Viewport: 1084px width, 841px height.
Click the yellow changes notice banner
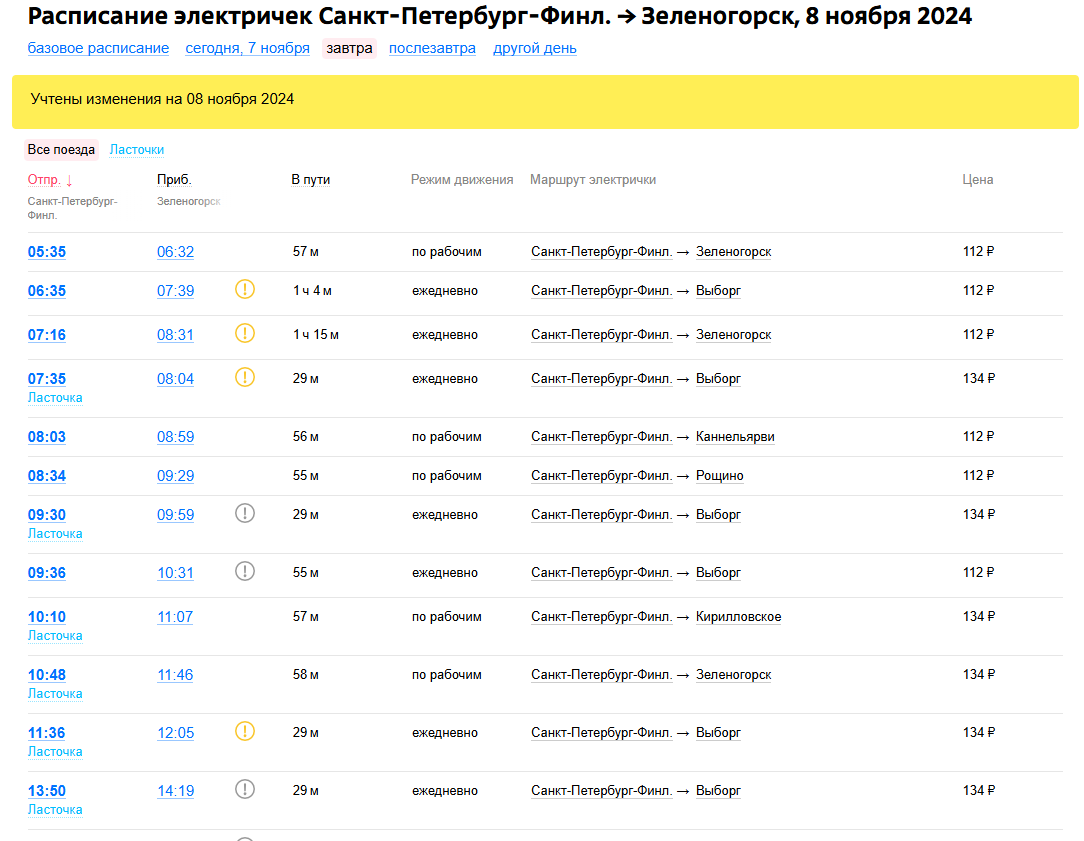545,102
